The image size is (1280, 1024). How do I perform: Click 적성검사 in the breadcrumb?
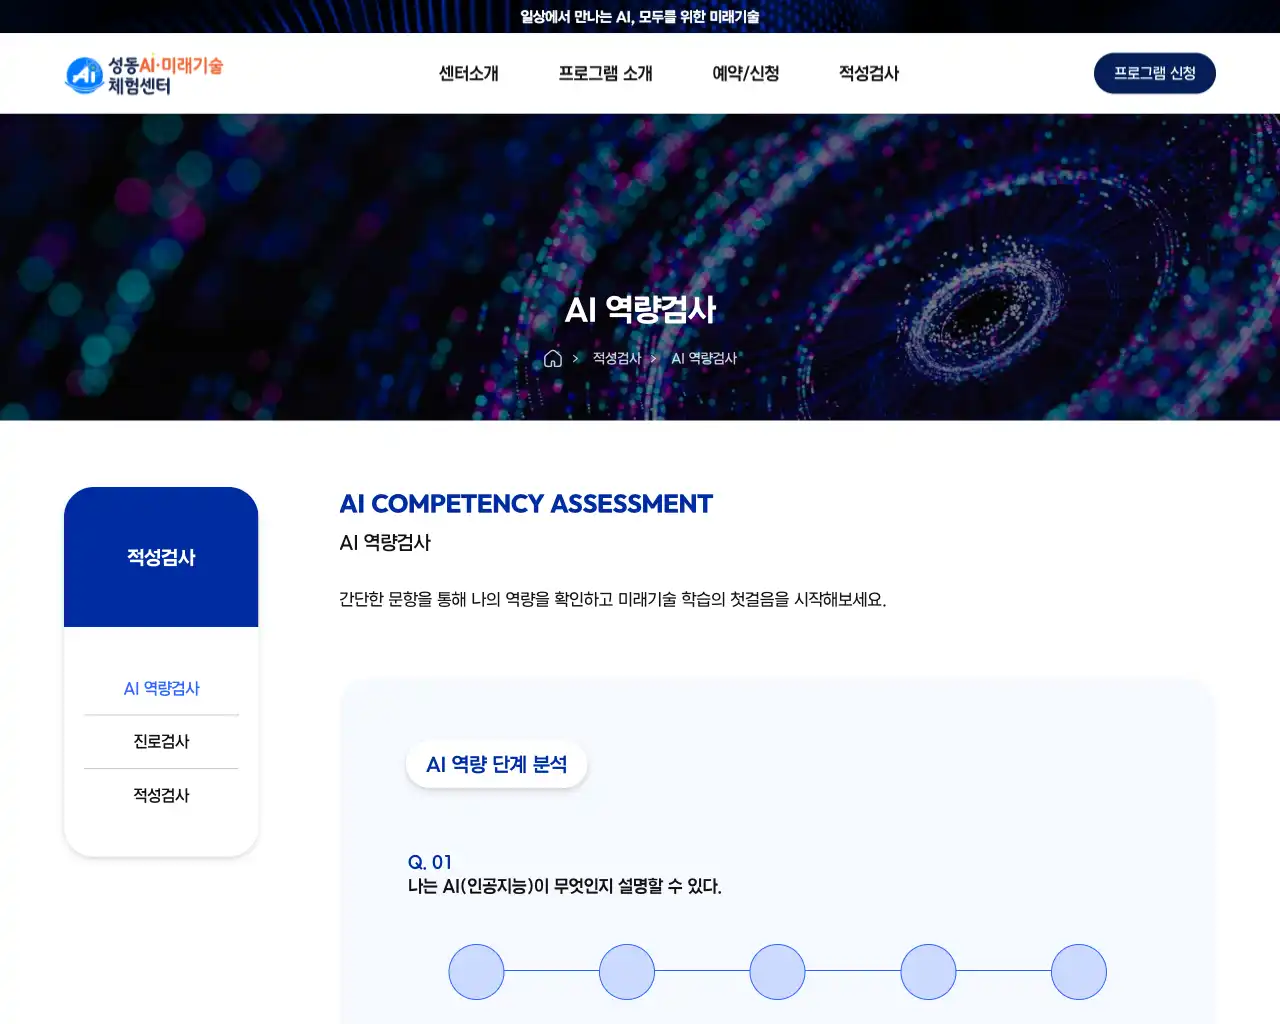617,358
